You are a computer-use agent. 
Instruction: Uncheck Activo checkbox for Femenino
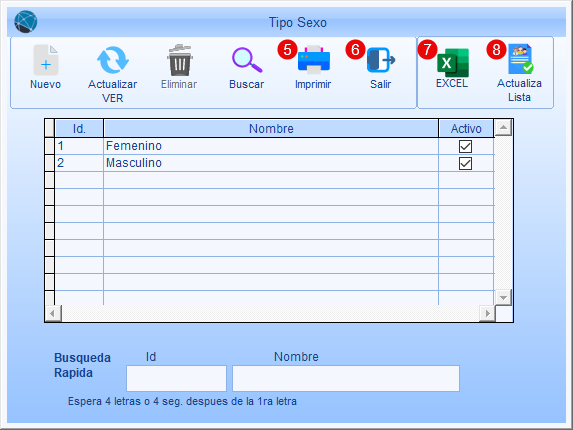[x=465, y=146]
